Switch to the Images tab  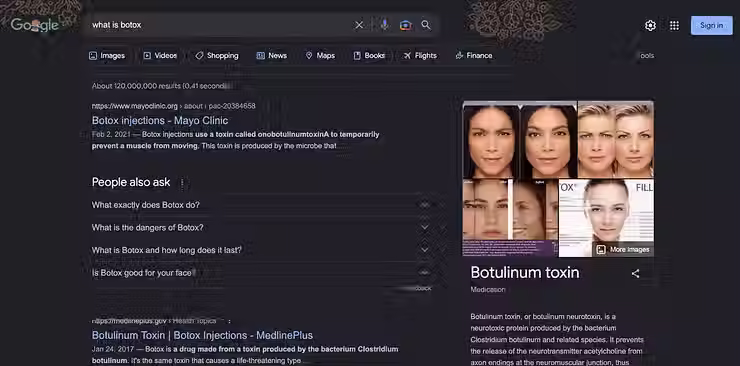click(107, 56)
